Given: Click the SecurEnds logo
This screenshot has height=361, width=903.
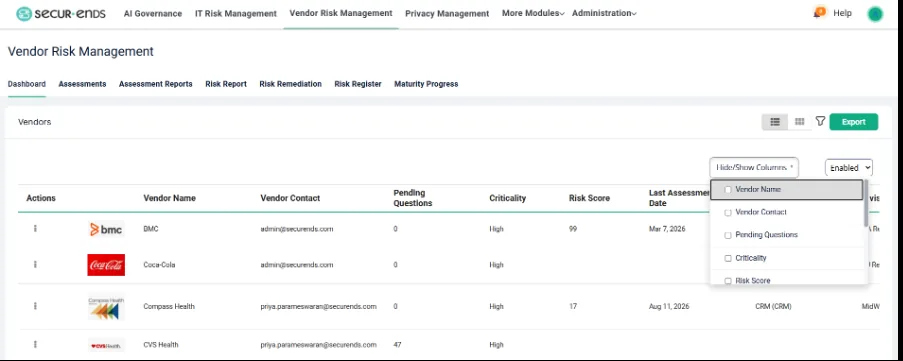Looking at the screenshot, I should (x=60, y=13).
